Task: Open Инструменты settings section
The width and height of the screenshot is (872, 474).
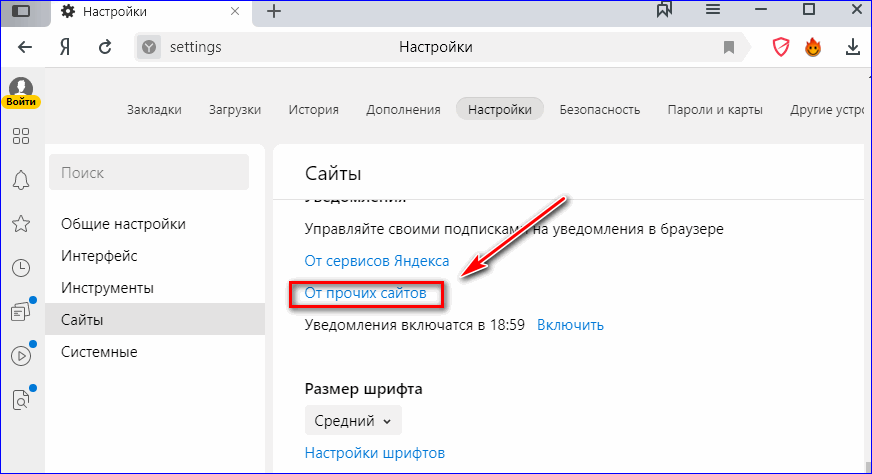Action: (x=107, y=288)
